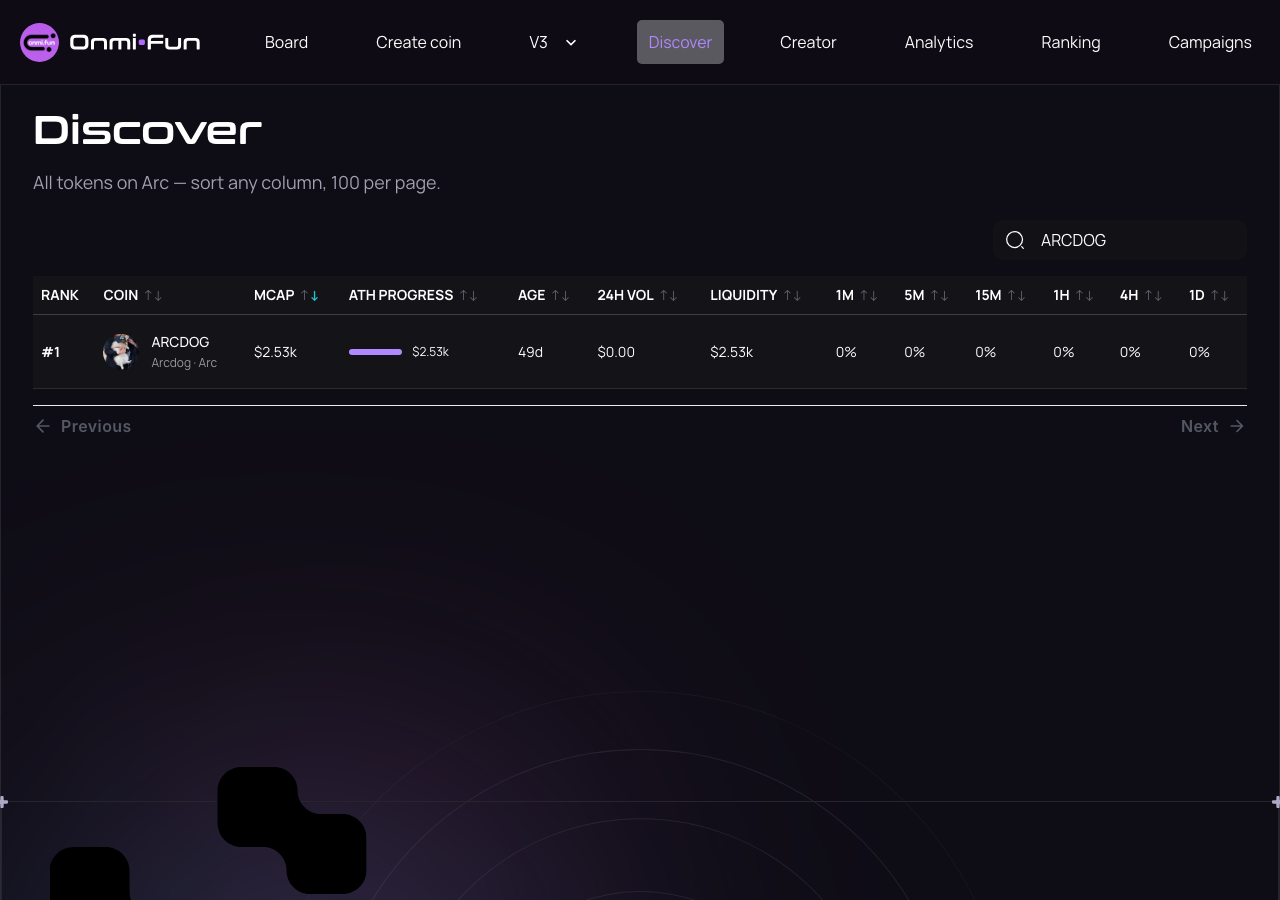
Task: Navigate to Analytics
Action: pyautogui.click(x=939, y=42)
